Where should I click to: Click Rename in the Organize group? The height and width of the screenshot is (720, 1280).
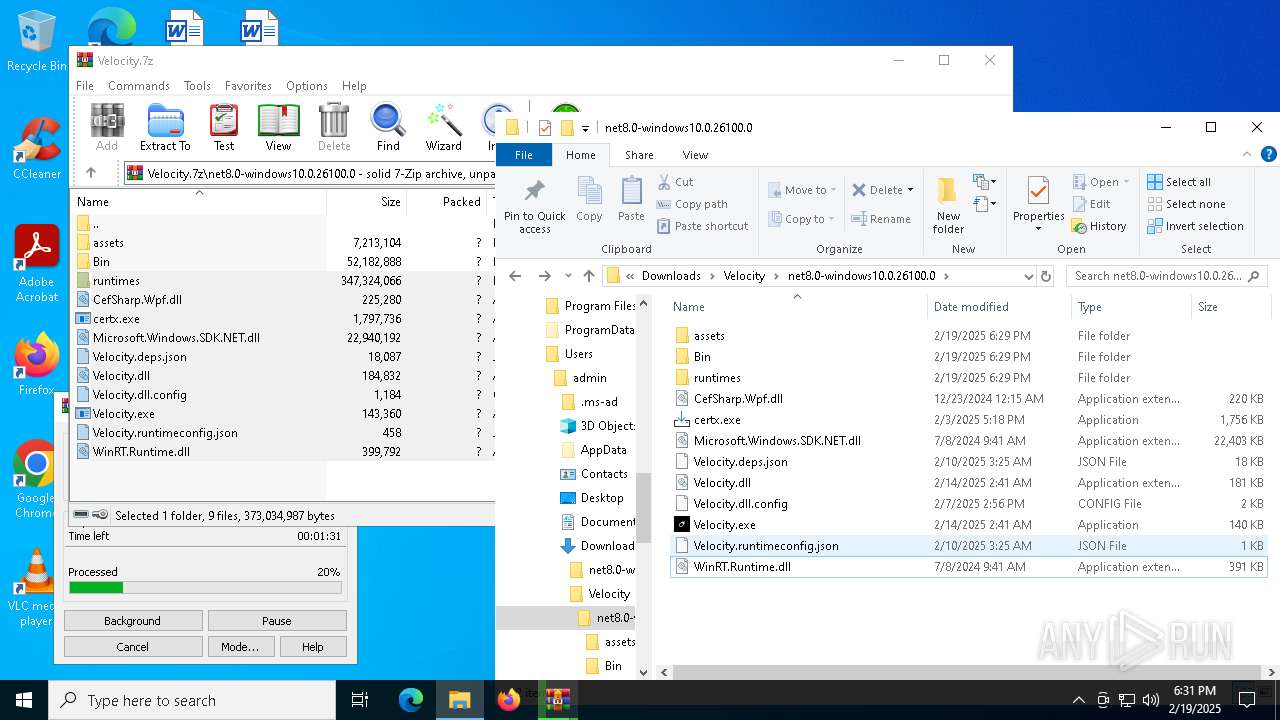point(881,219)
